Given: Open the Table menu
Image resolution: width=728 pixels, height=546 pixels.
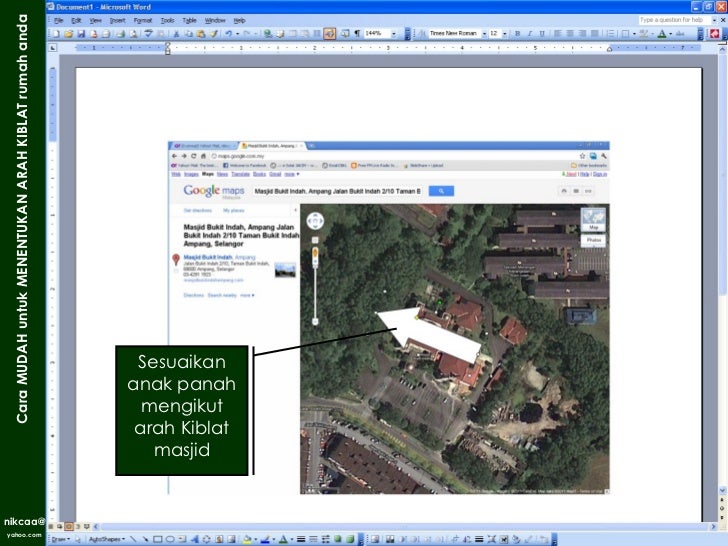Looking at the screenshot, I should click(189, 20).
